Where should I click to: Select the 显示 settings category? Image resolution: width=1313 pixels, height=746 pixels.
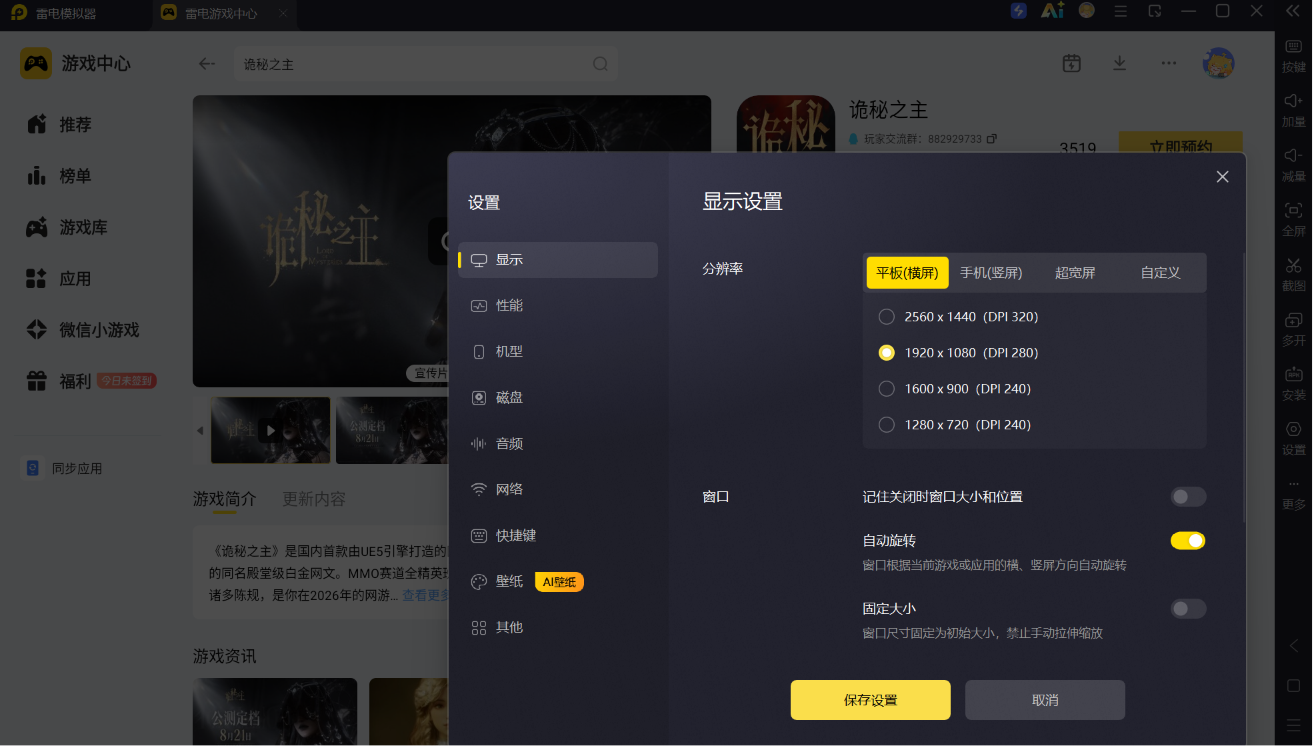click(x=558, y=259)
